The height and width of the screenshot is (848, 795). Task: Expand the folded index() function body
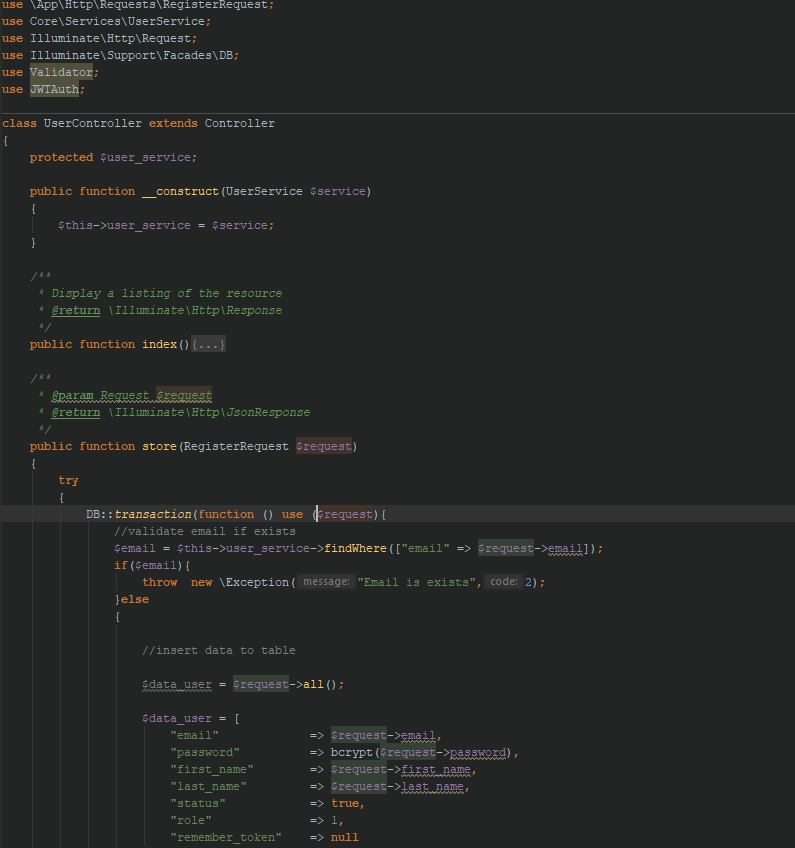[209, 344]
